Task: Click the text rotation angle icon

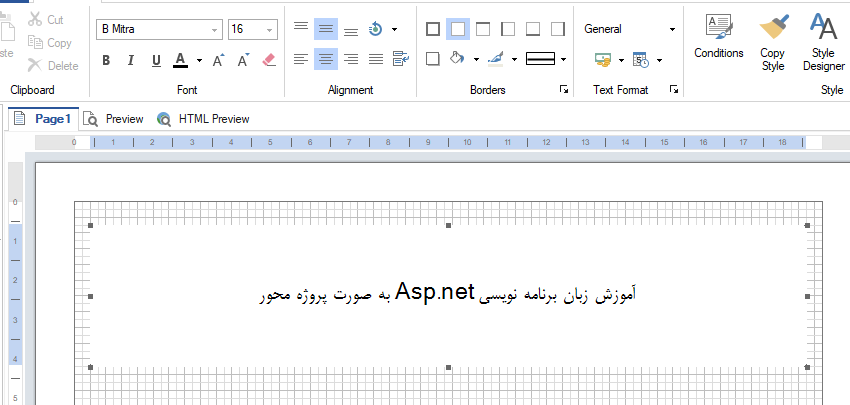Action: pyautogui.click(x=375, y=29)
